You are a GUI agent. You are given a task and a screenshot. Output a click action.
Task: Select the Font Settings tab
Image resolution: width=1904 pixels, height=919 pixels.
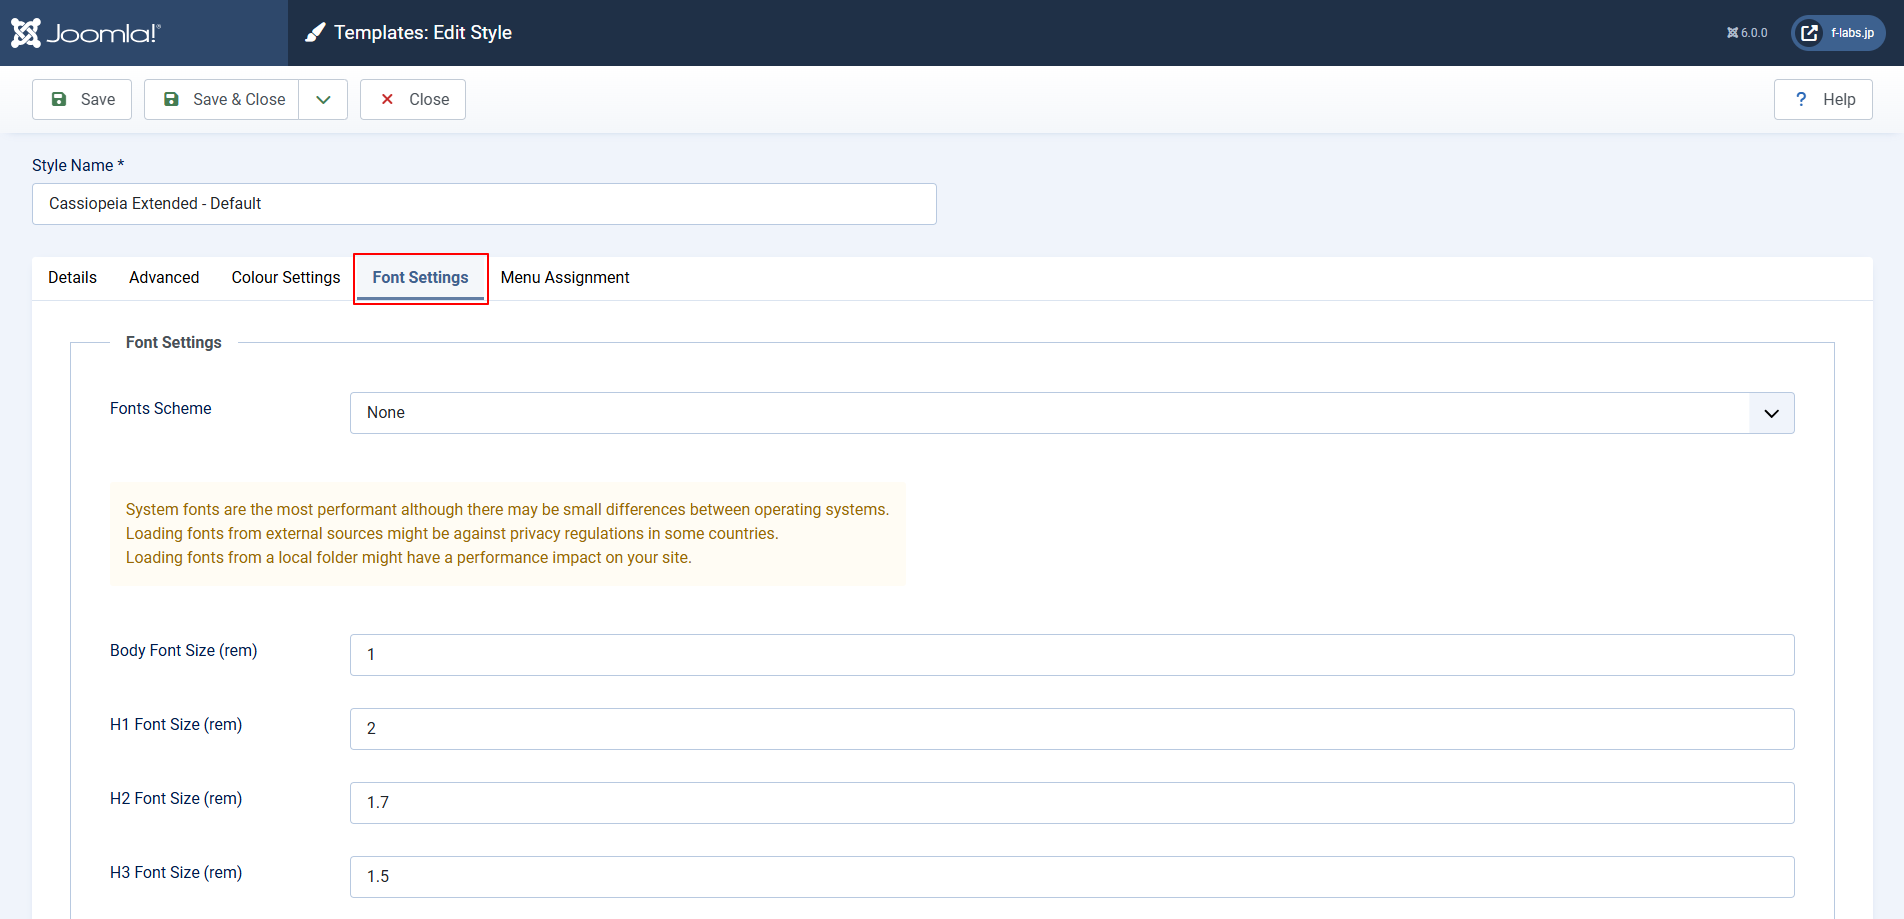coord(420,277)
